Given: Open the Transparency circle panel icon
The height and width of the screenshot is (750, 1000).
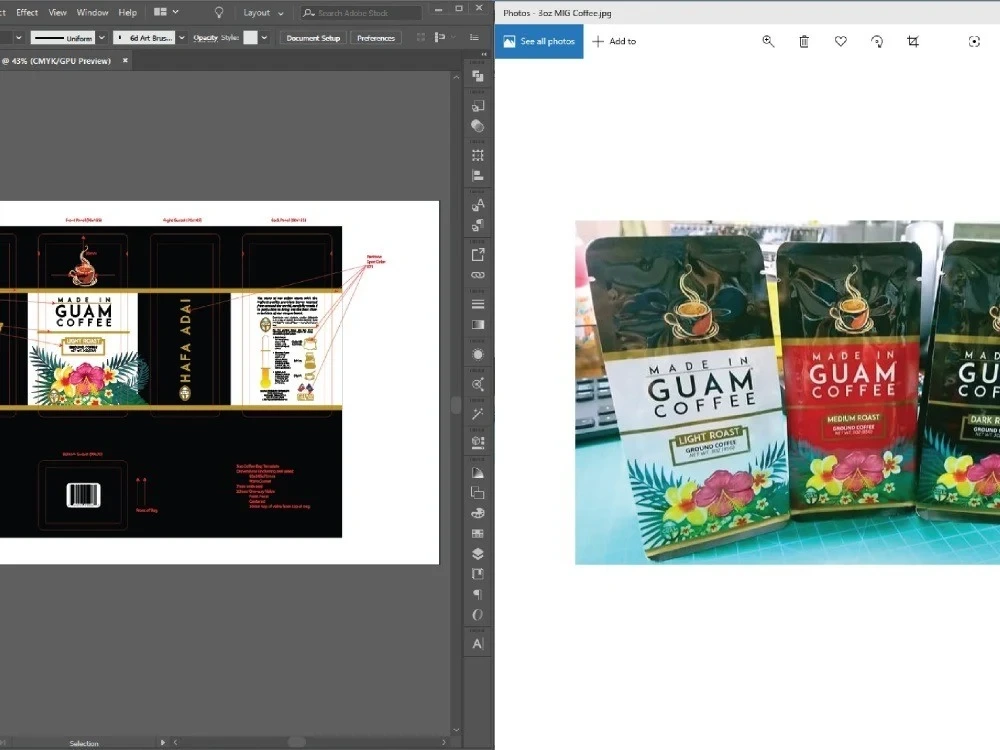Looking at the screenshot, I should point(478,355).
